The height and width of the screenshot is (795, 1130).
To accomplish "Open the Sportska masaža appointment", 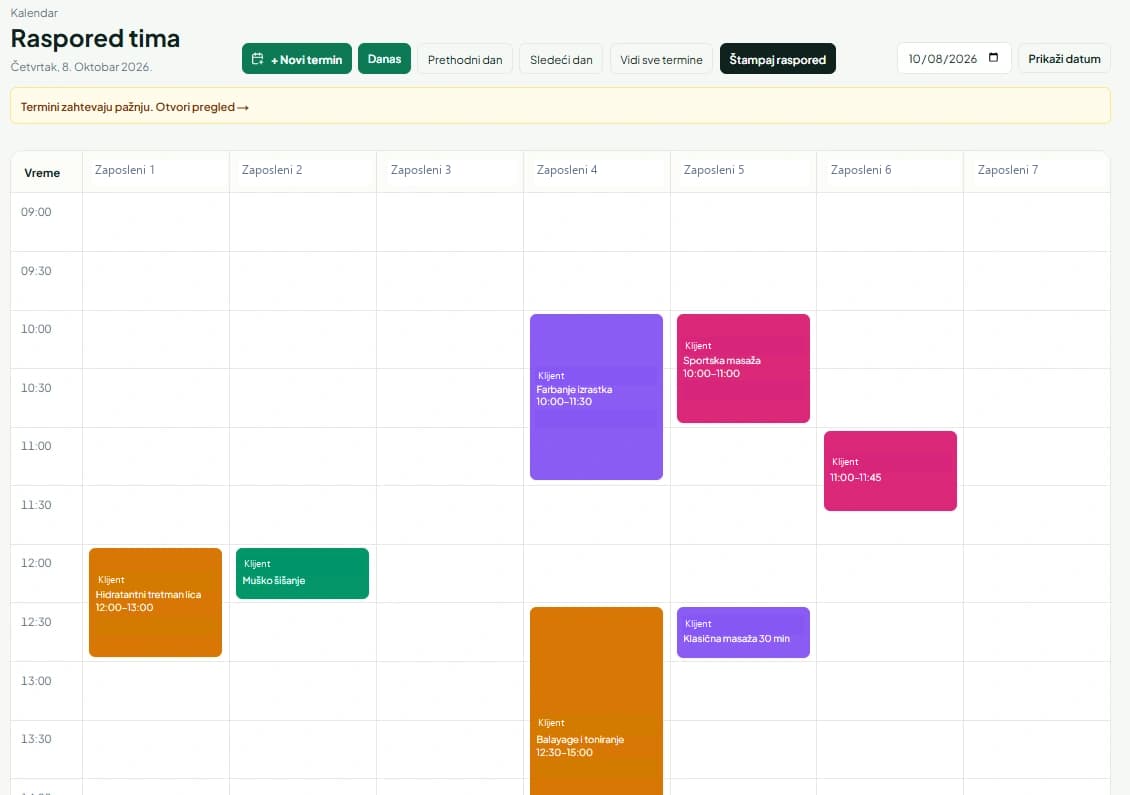I will (743, 368).
